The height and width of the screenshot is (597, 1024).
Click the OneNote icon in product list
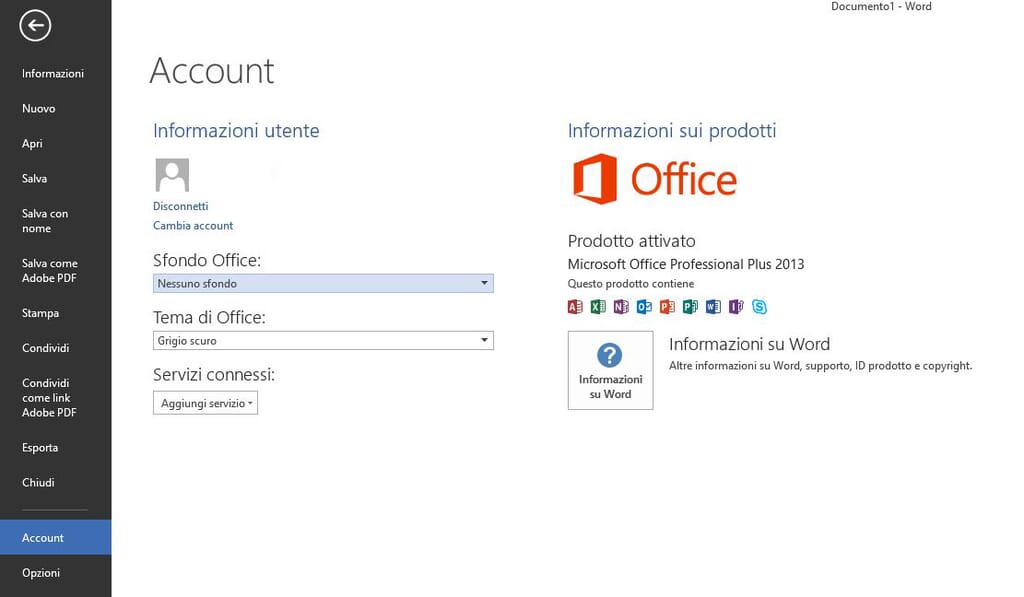click(x=621, y=307)
